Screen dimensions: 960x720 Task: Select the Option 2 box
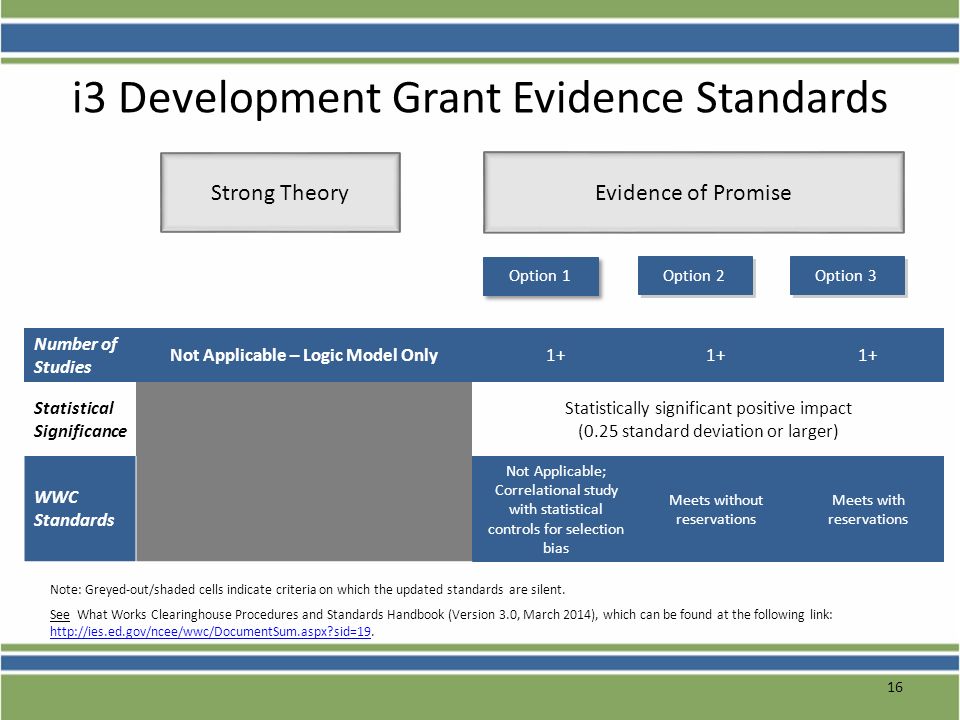695,276
